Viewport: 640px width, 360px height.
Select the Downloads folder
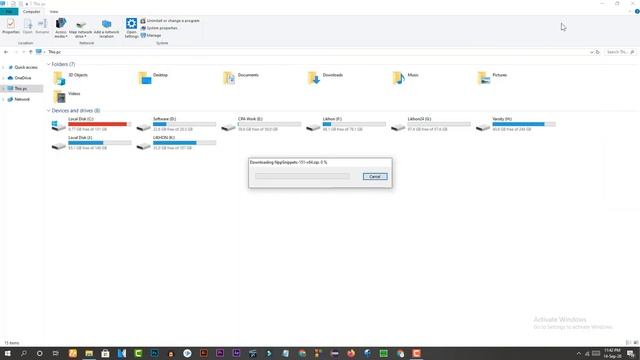(x=325, y=78)
